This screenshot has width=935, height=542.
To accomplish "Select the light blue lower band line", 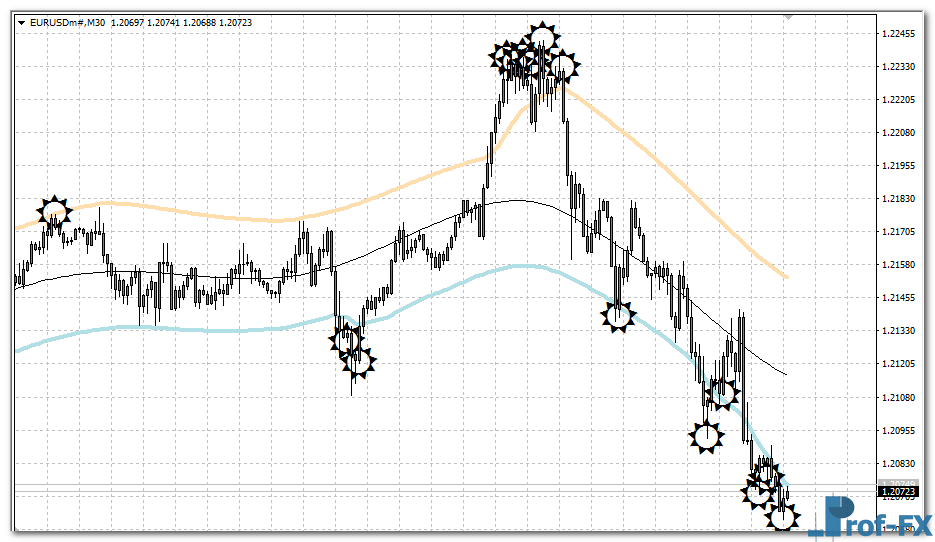I will [x=200, y=328].
